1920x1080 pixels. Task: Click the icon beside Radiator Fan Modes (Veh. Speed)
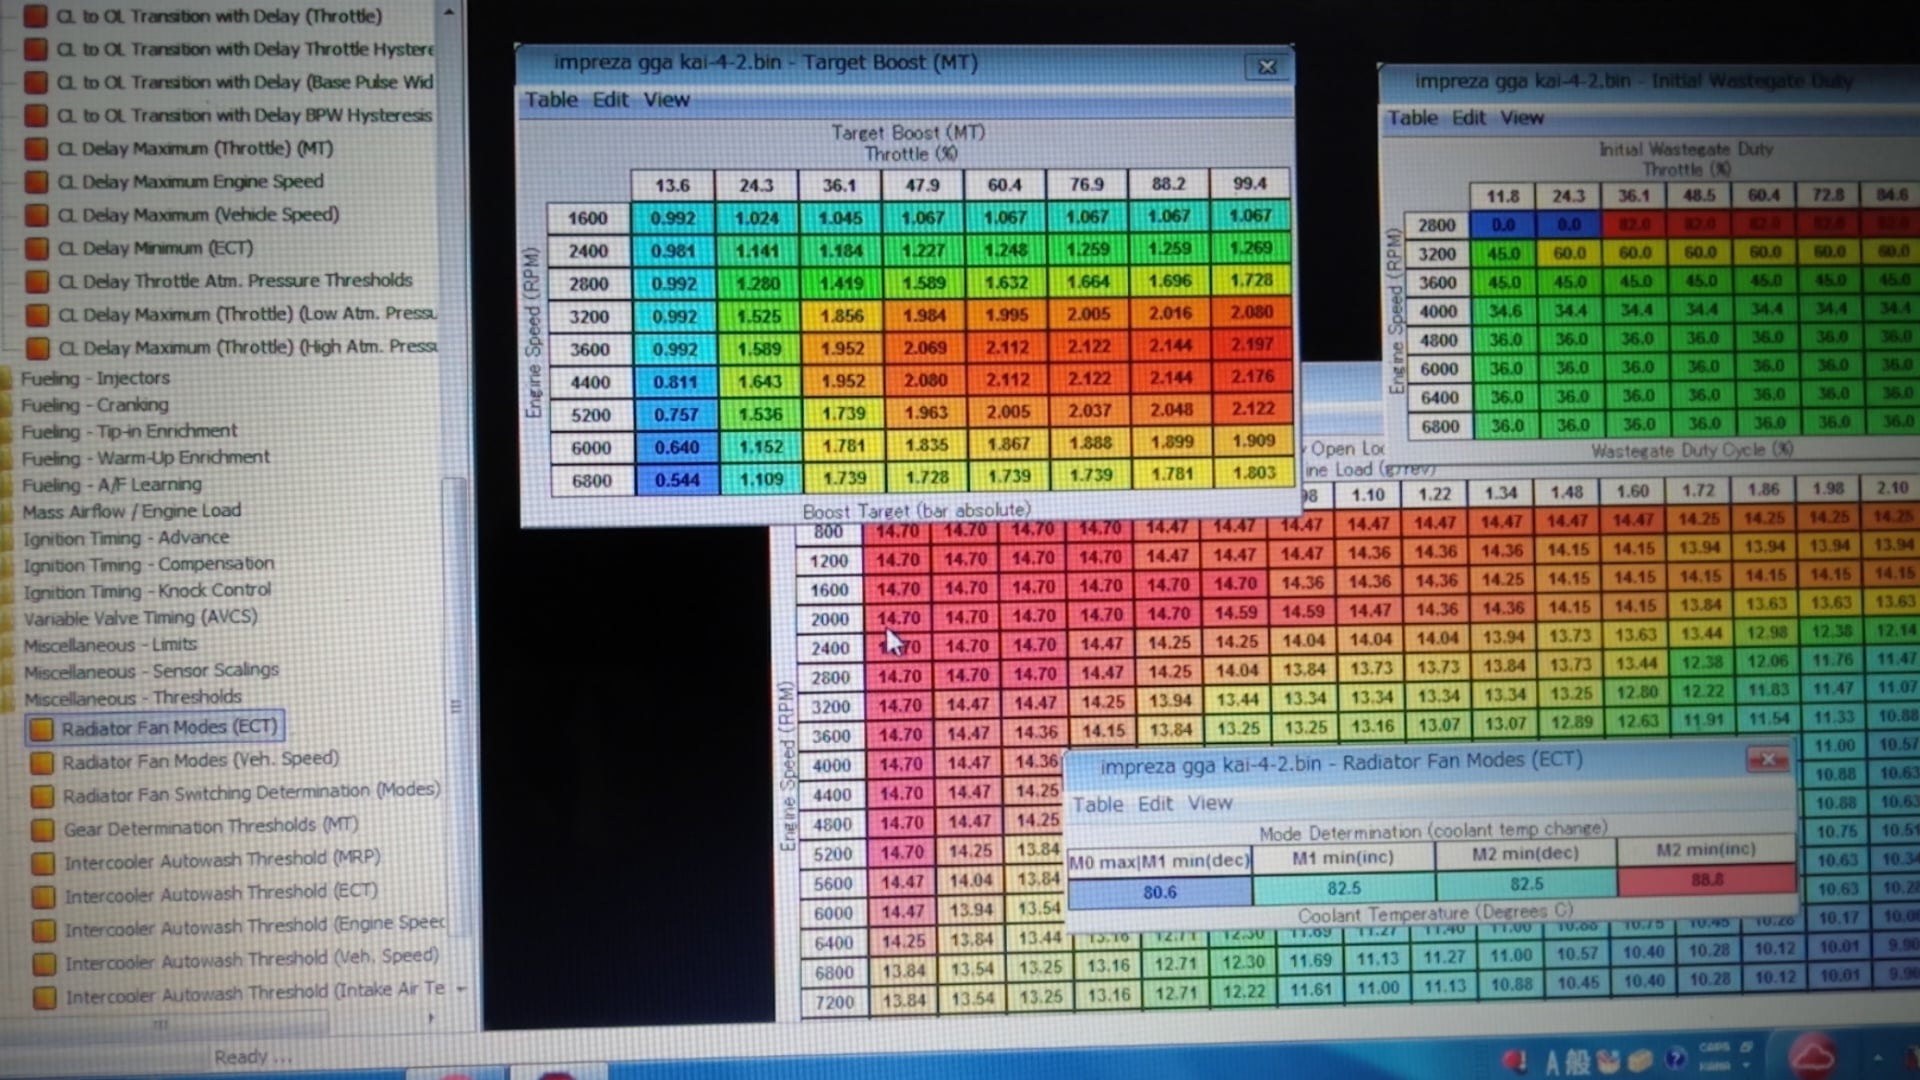pos(42,763)
